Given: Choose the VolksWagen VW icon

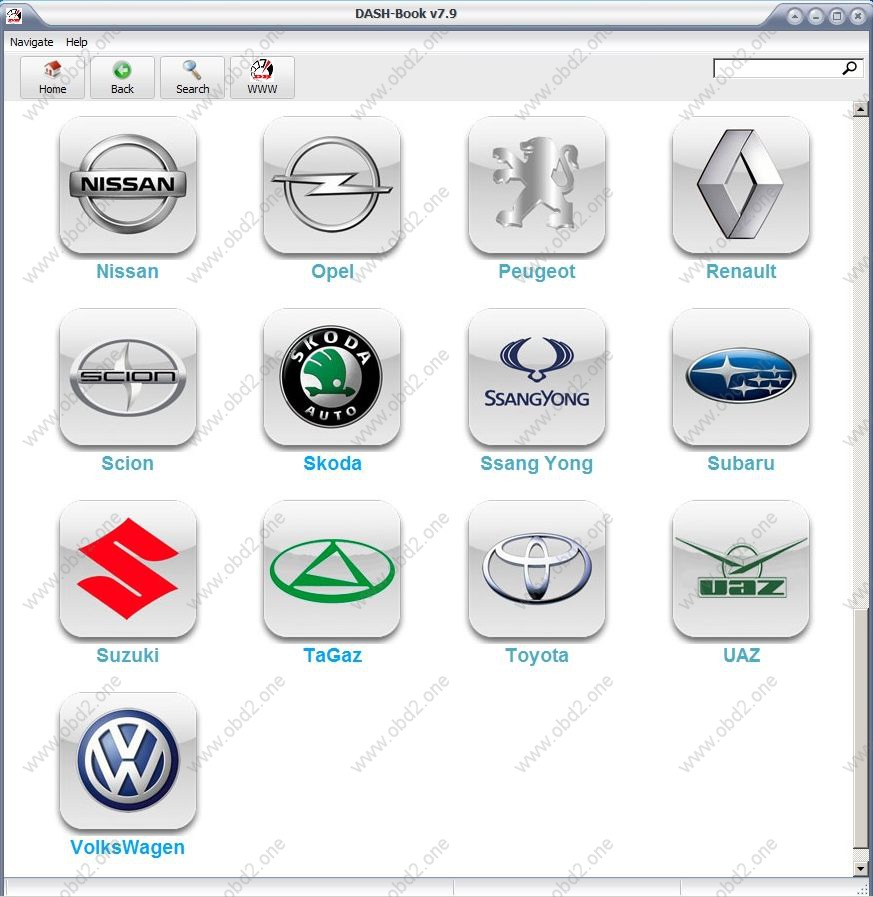Looking at the screenshot, I should (x=128, y=761).
